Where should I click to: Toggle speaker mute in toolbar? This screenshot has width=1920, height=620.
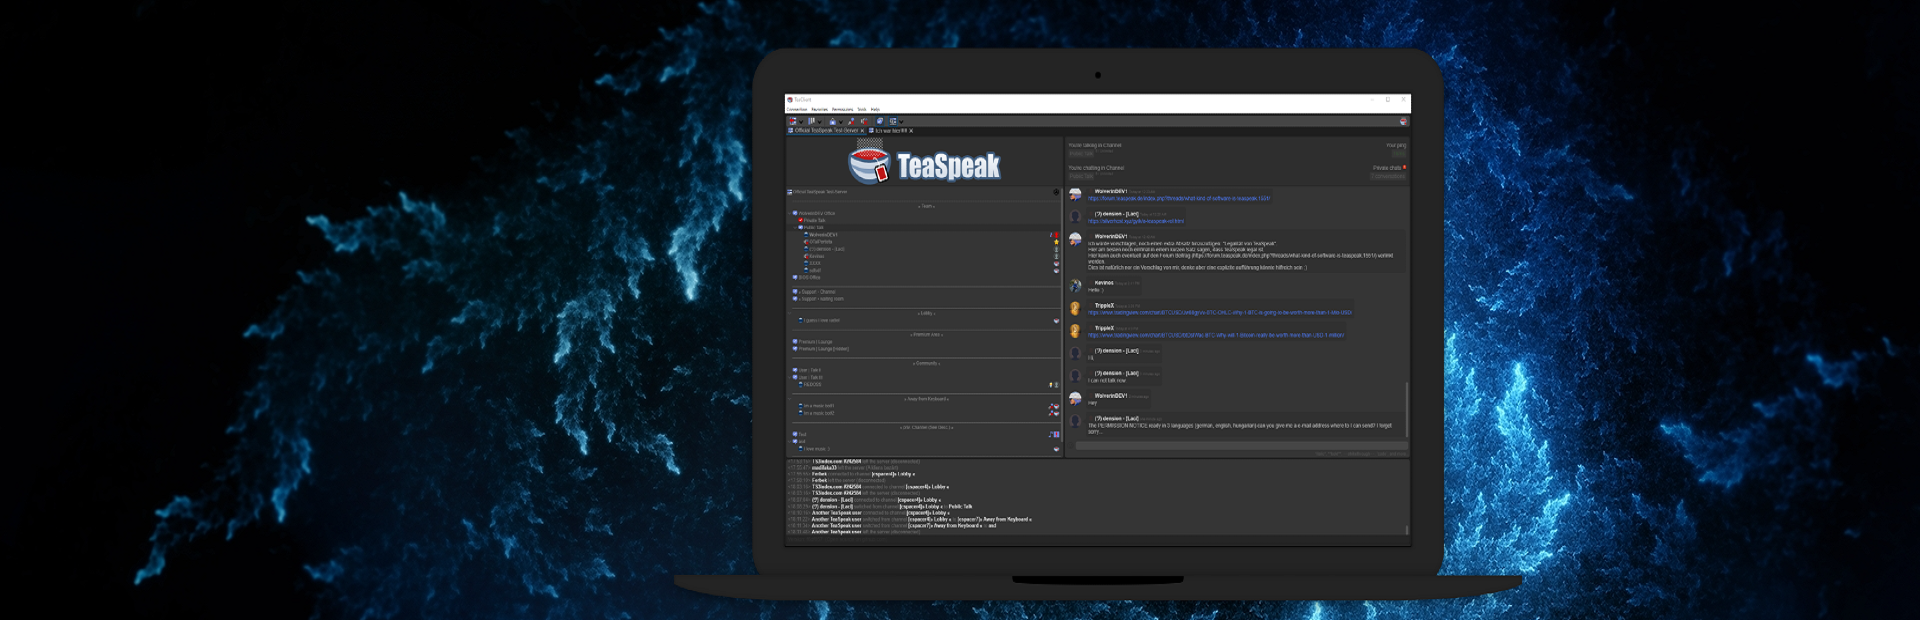click(864, 122)
